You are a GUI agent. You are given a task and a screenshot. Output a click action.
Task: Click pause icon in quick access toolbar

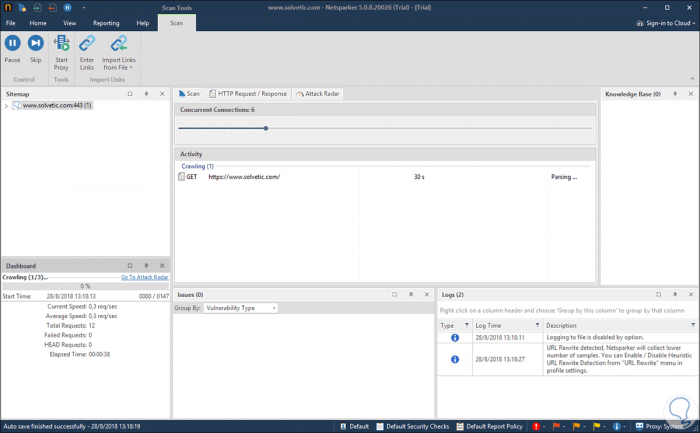pyautogui.click(x=67, y=8)
